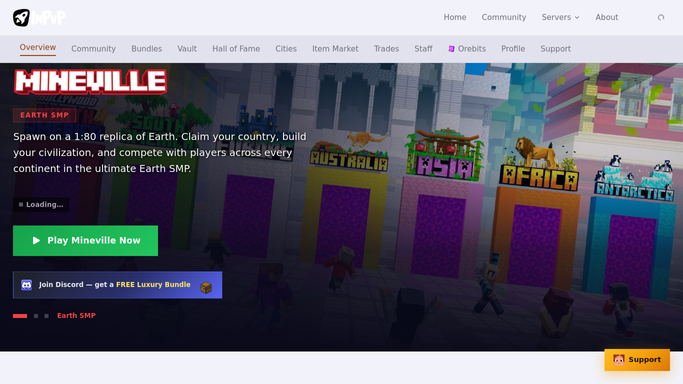Open the Hall of Fame tab

coord(236,49)
